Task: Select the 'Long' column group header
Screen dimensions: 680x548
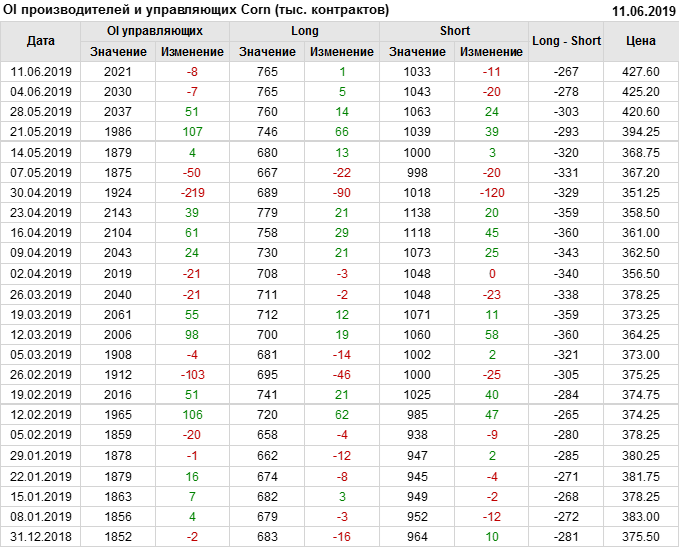Action: (305, 31)
